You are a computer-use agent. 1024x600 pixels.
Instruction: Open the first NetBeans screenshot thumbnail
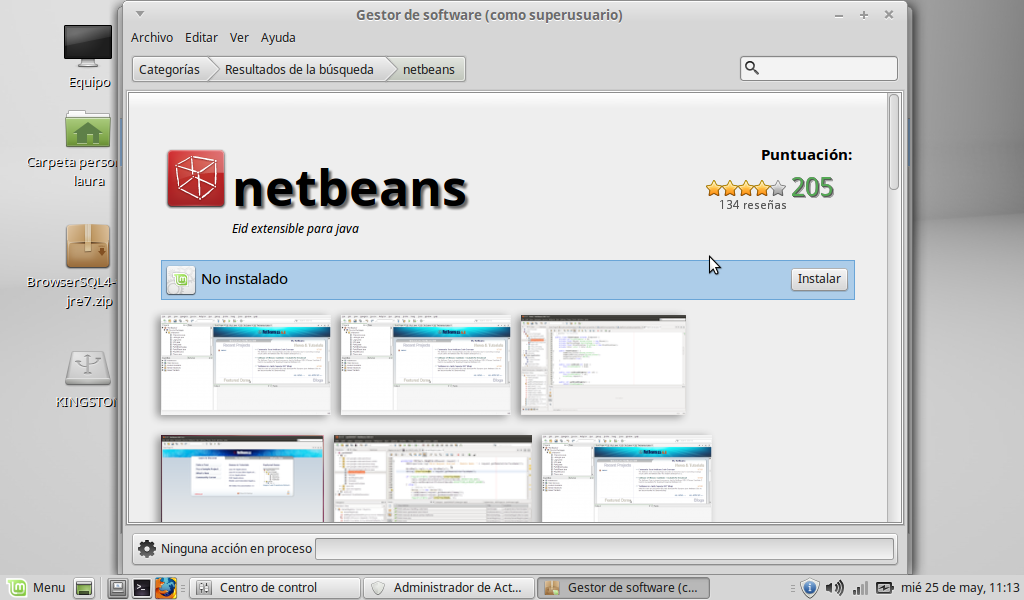click(245, 364)
